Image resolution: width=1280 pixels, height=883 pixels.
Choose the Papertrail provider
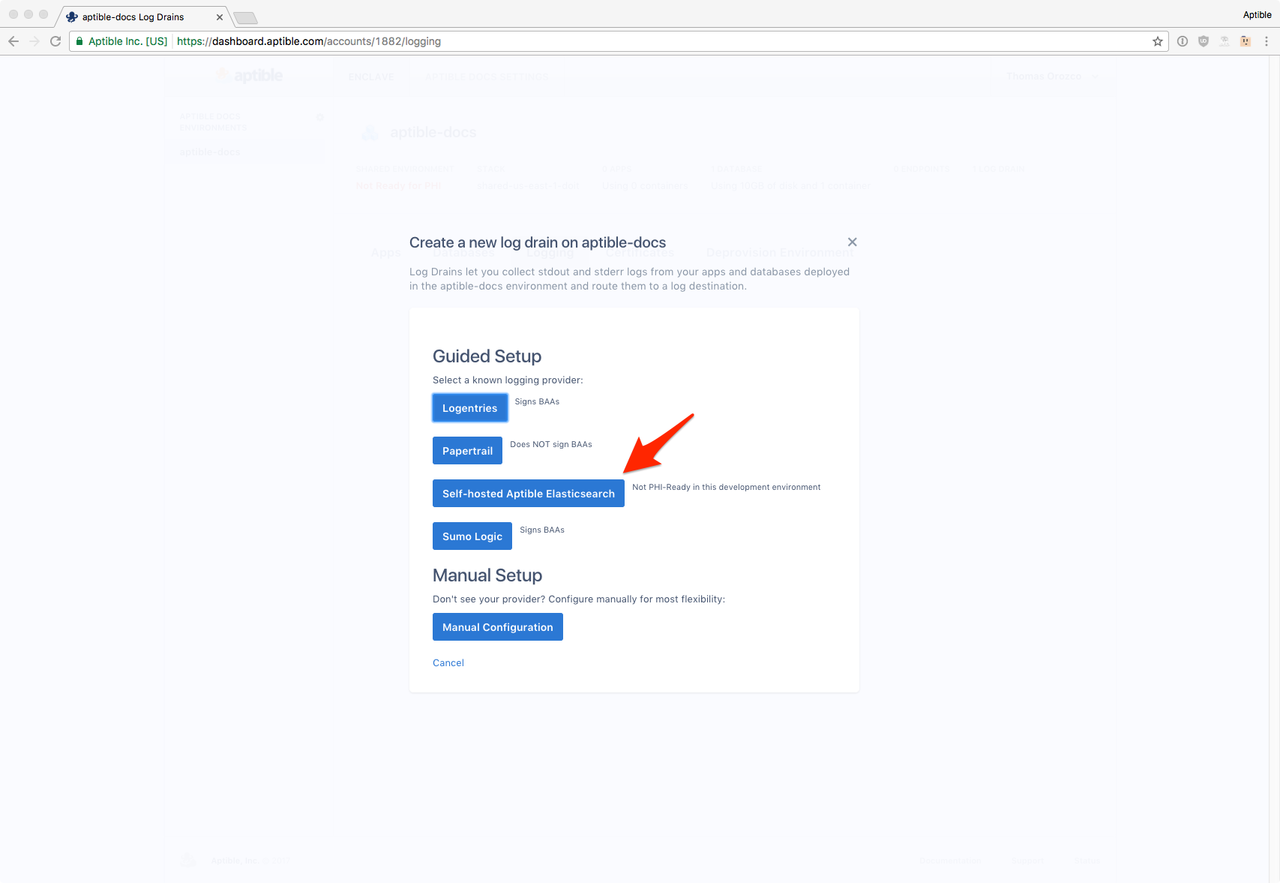pos(467,451)
